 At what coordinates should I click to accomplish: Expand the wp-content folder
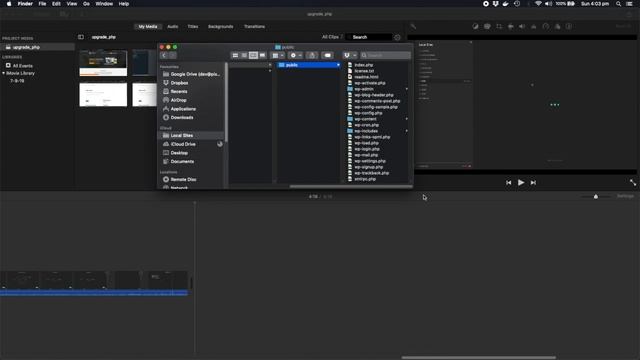[406, 119]
